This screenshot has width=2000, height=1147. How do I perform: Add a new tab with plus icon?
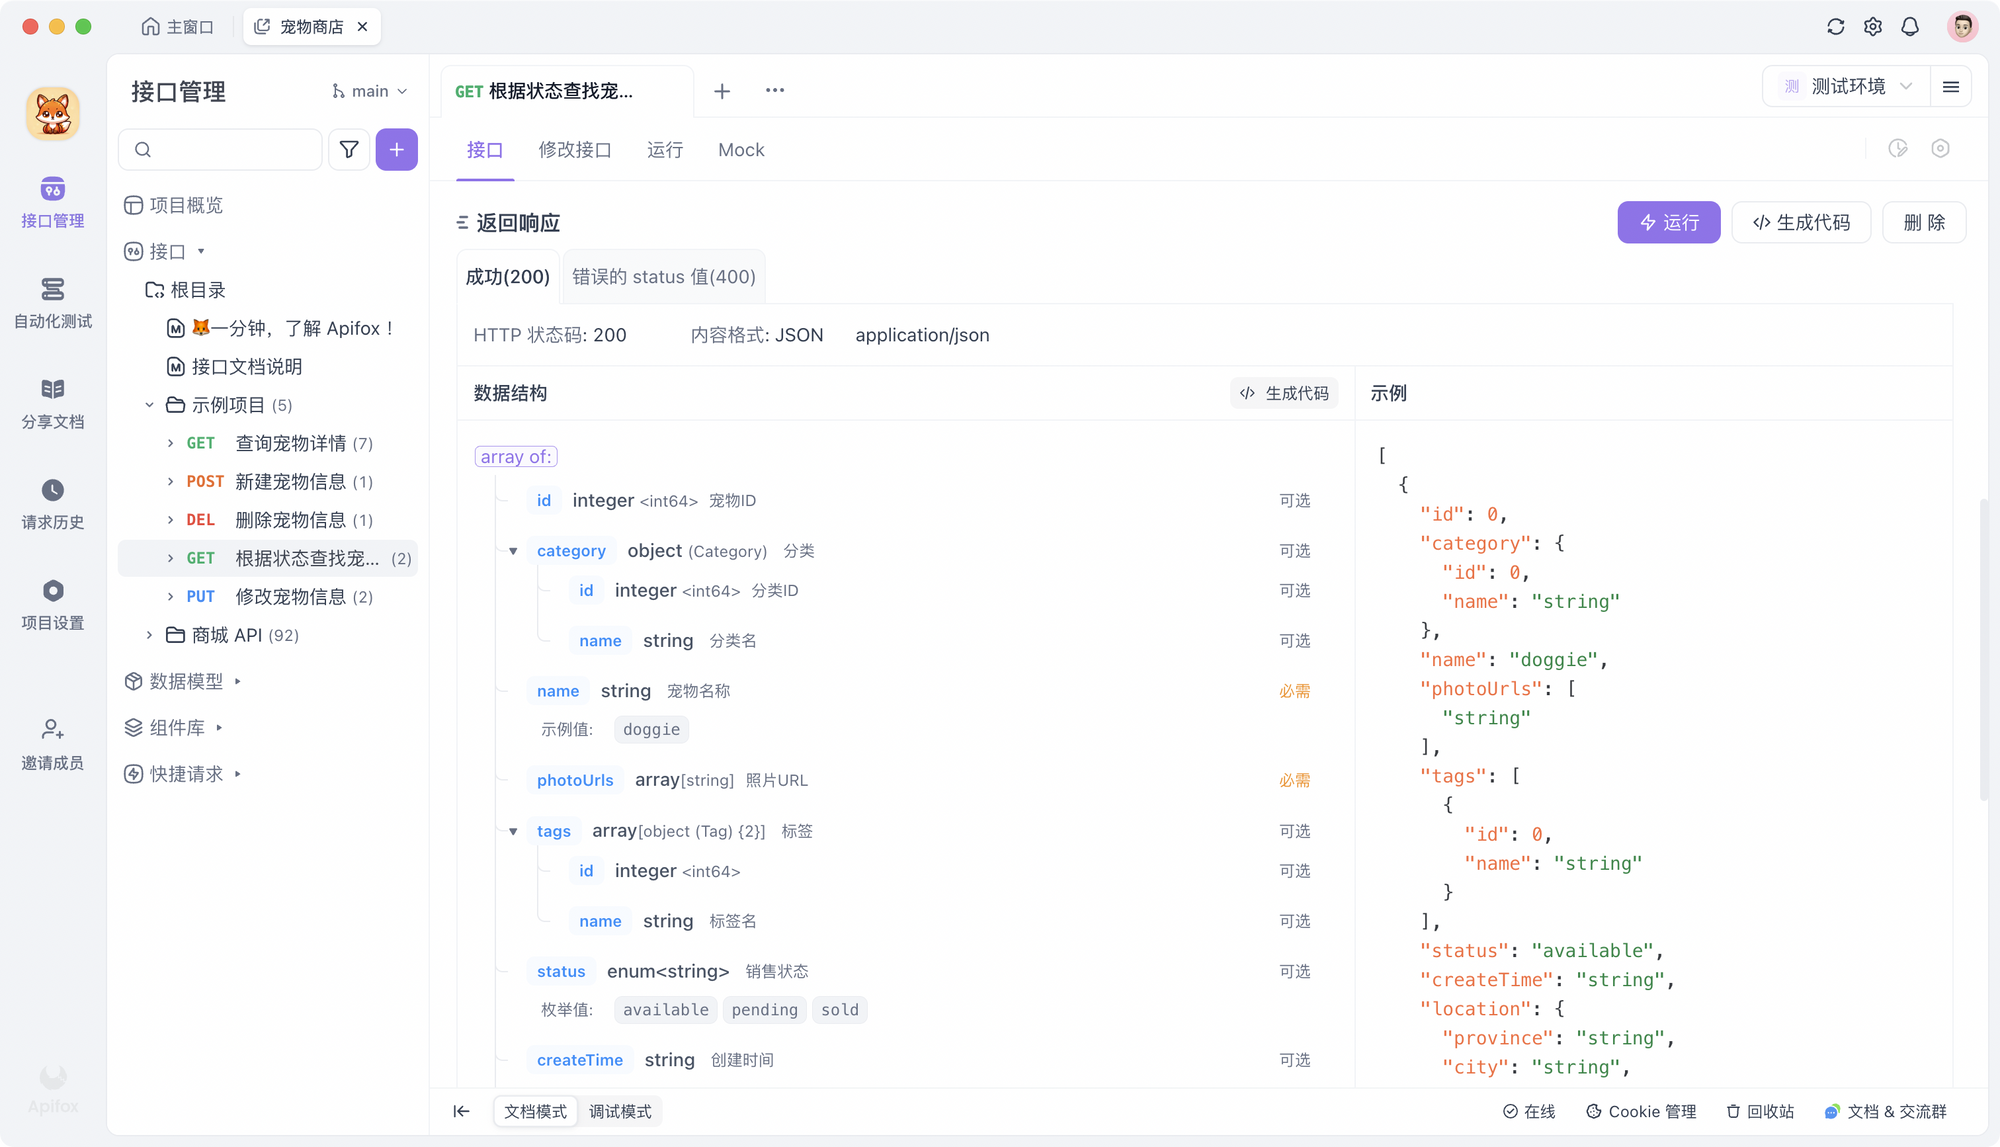click(722, 91)
